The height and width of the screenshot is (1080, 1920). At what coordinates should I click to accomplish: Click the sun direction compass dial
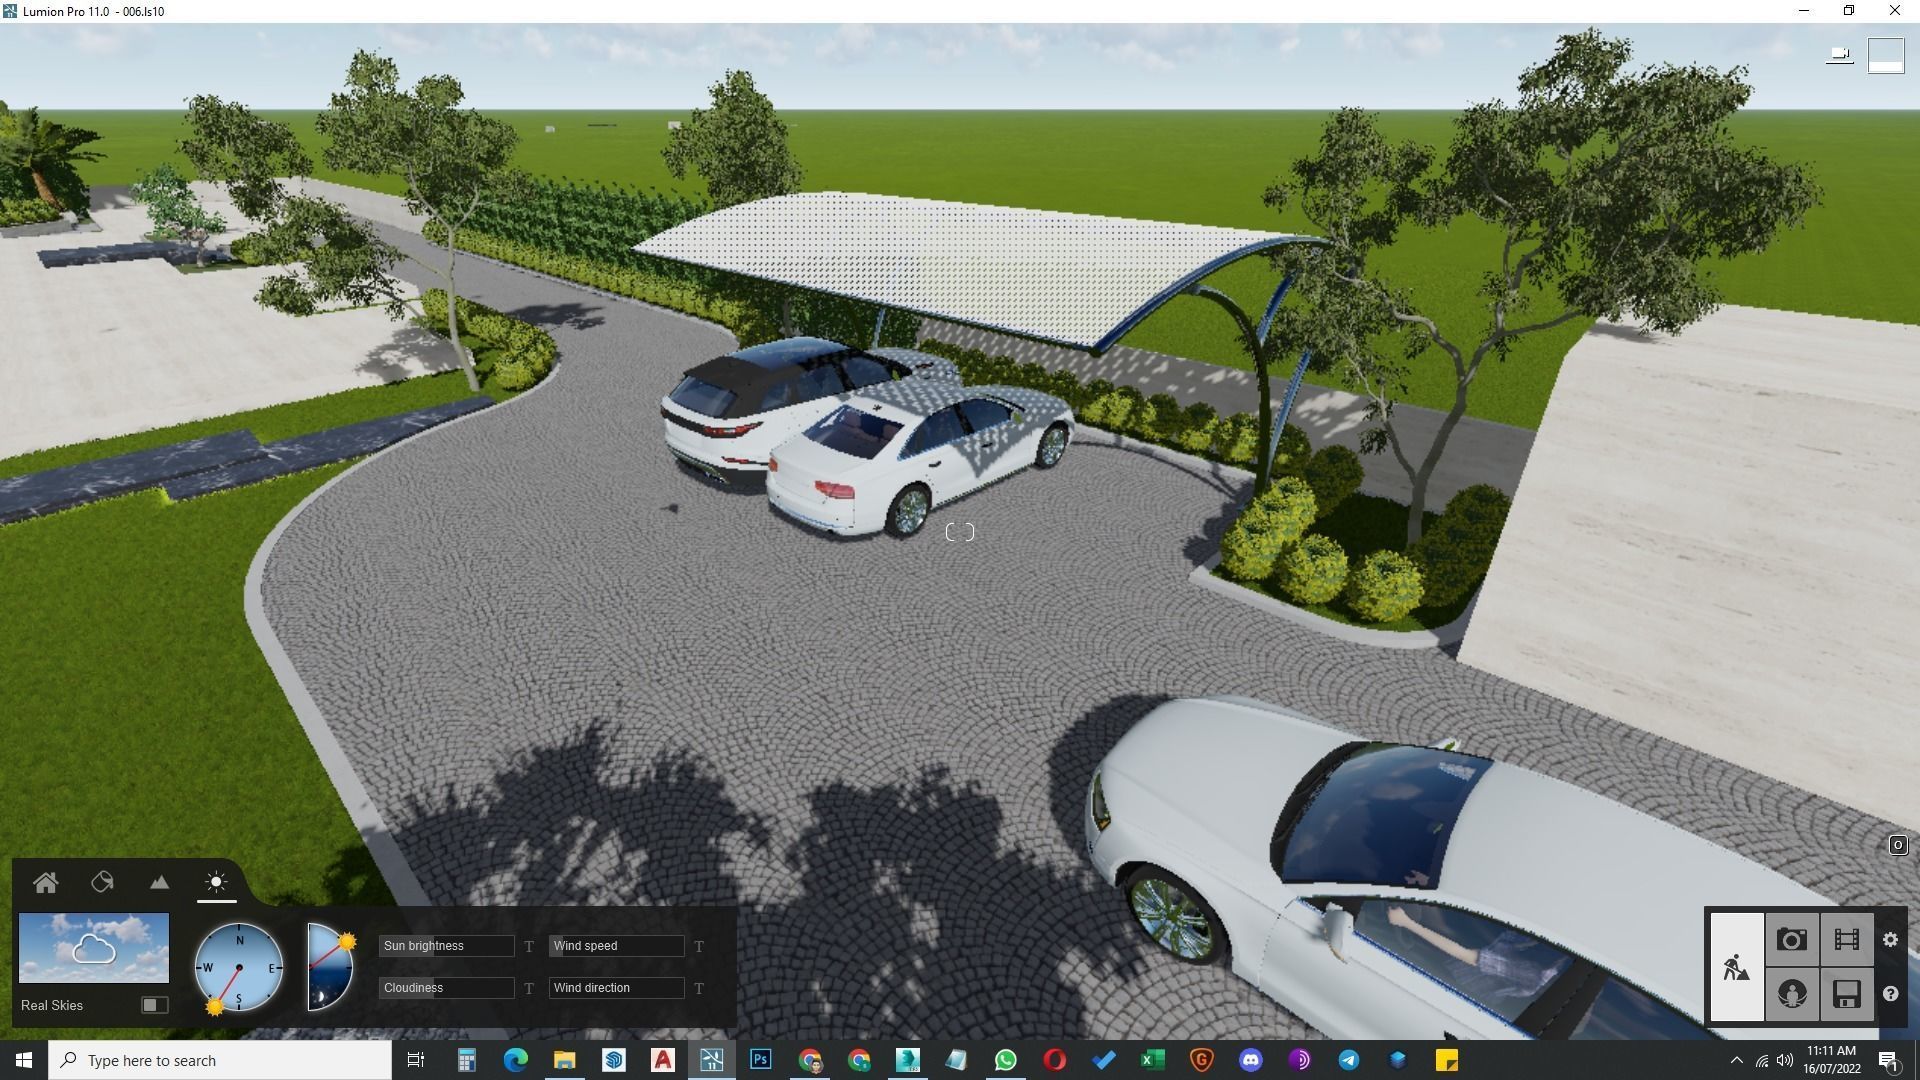click(x=239, y=967)
